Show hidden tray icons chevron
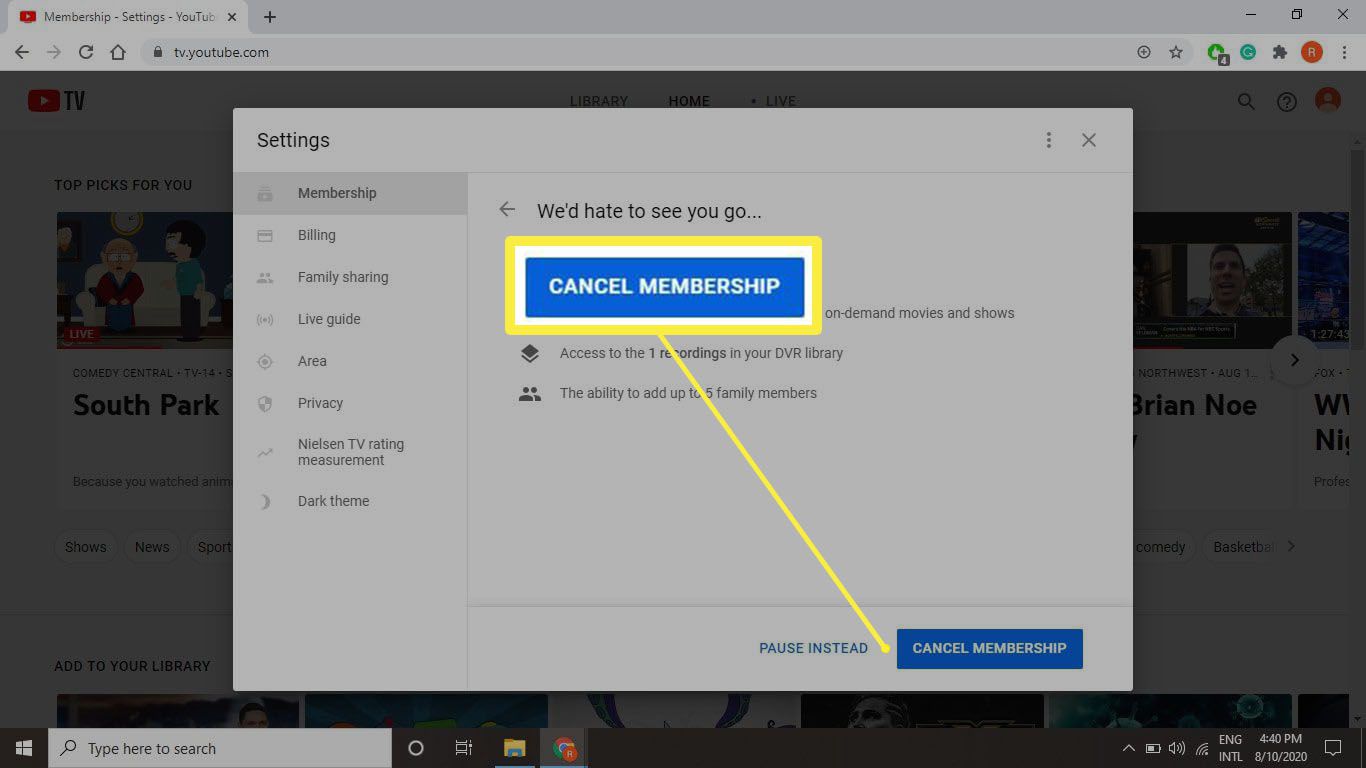Image resolution: width=1366 pixels, height=768 pixels. coord(1129,748)
